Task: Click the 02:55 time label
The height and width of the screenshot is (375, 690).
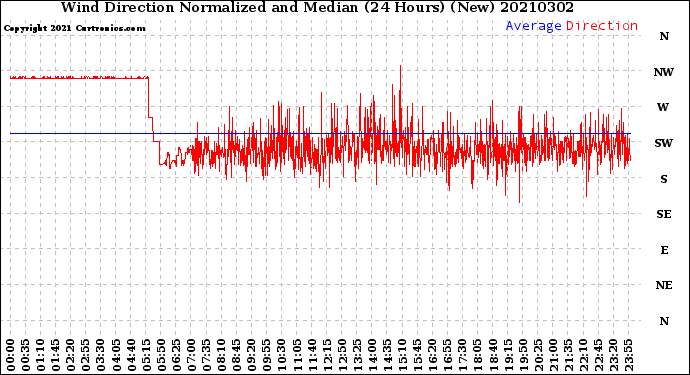Action: click(86, 355)
